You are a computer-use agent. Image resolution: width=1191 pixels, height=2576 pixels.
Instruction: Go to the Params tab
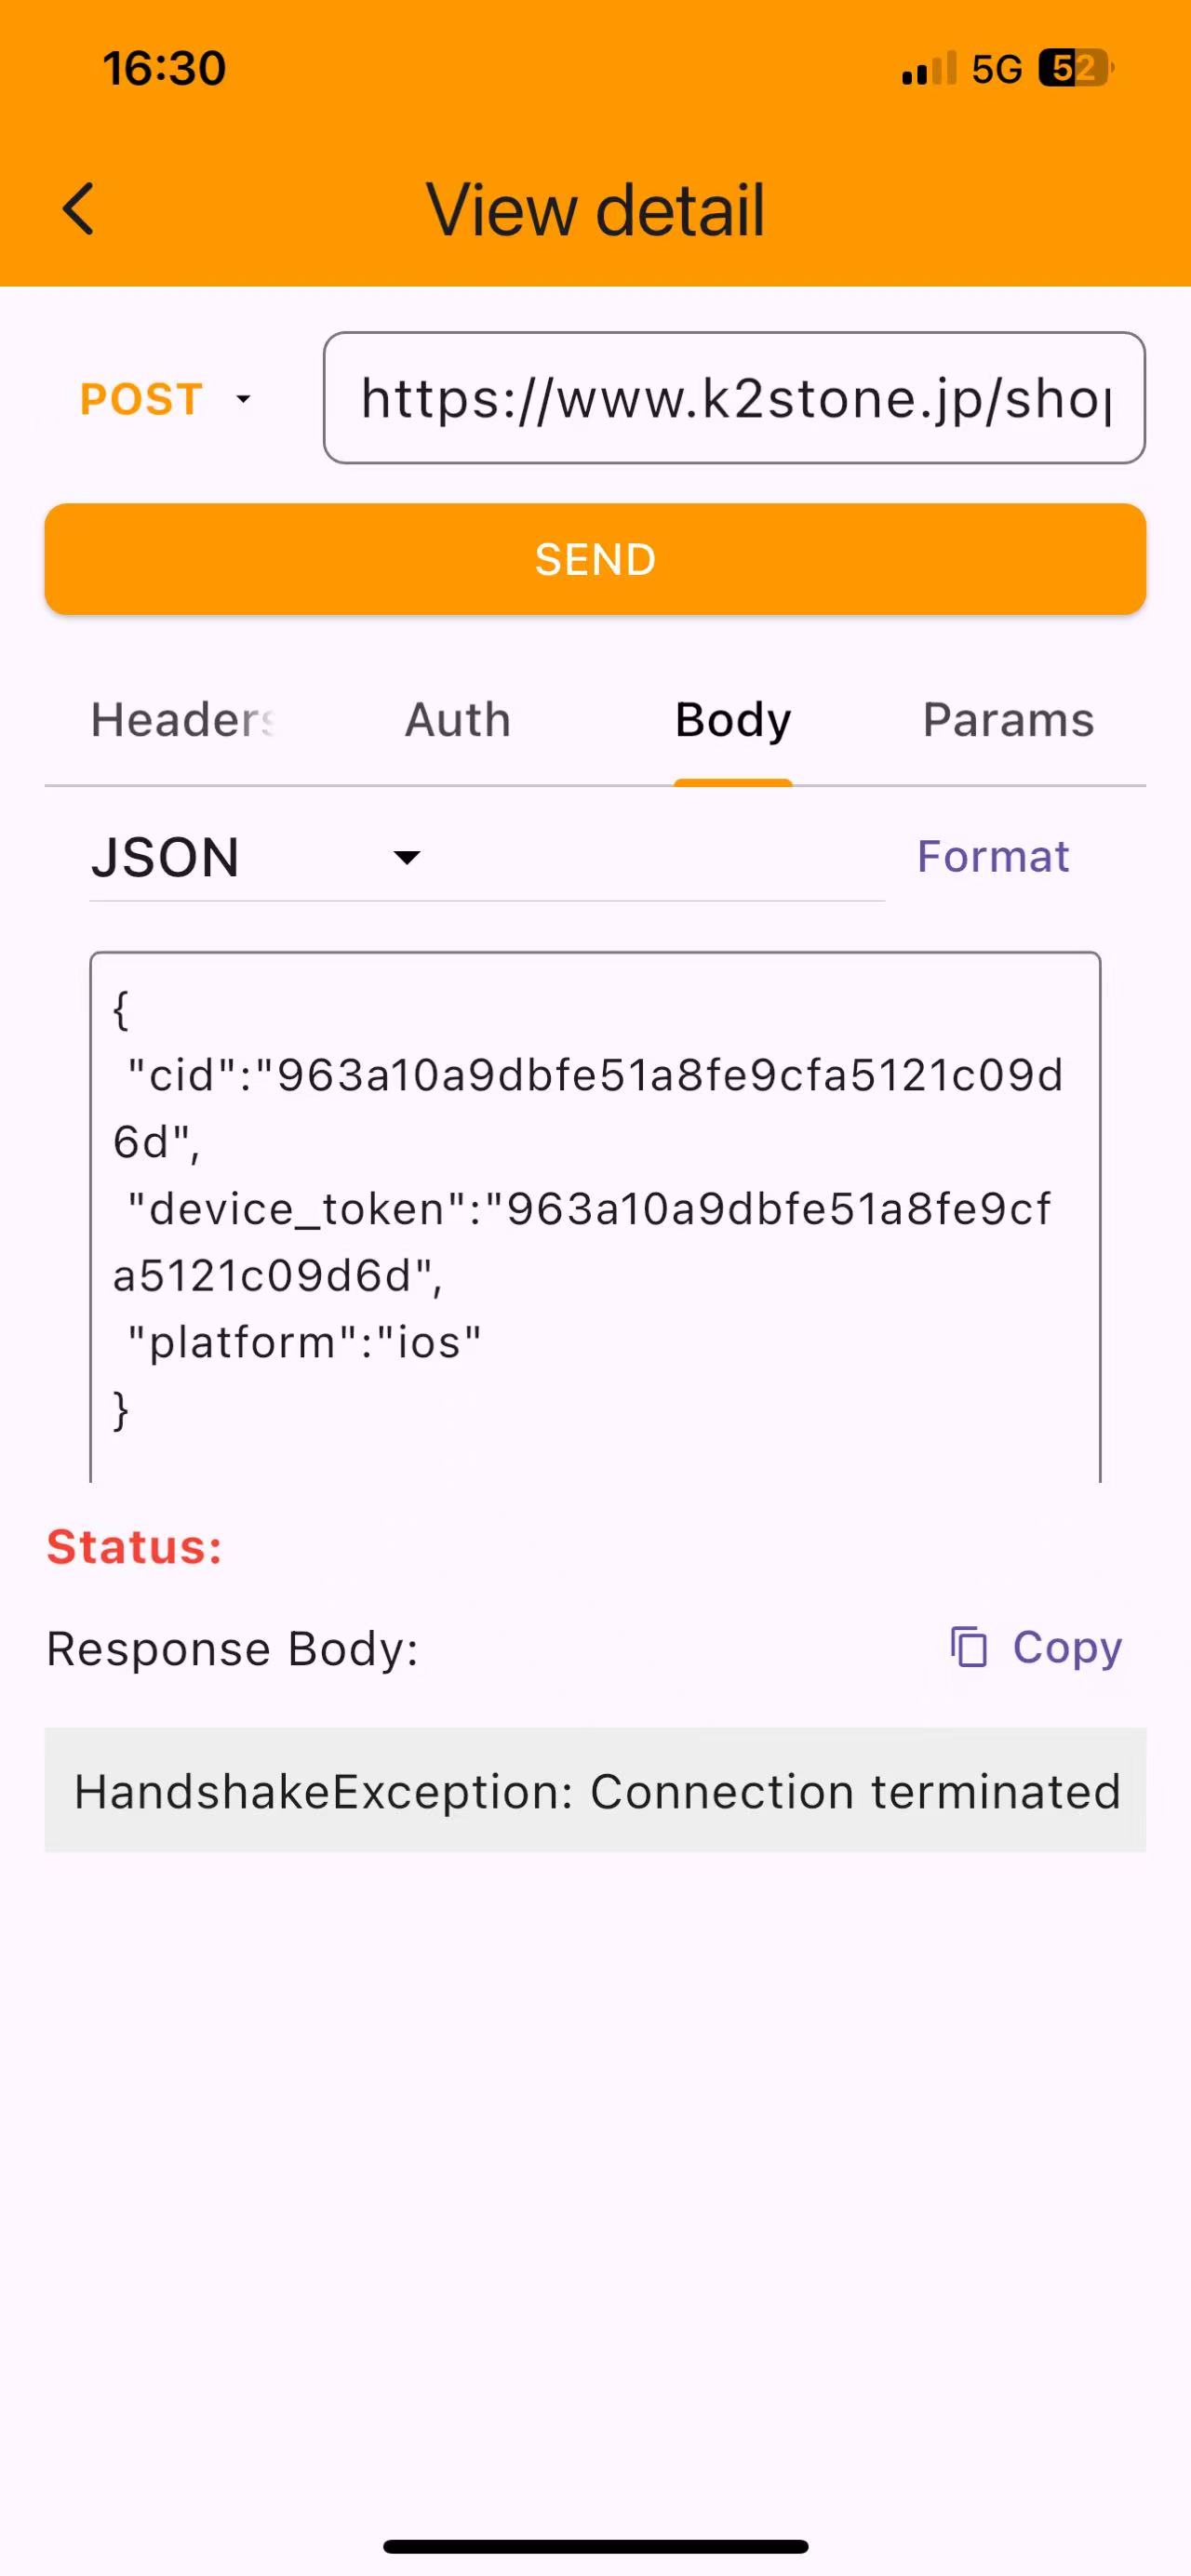pos(1008,720)
